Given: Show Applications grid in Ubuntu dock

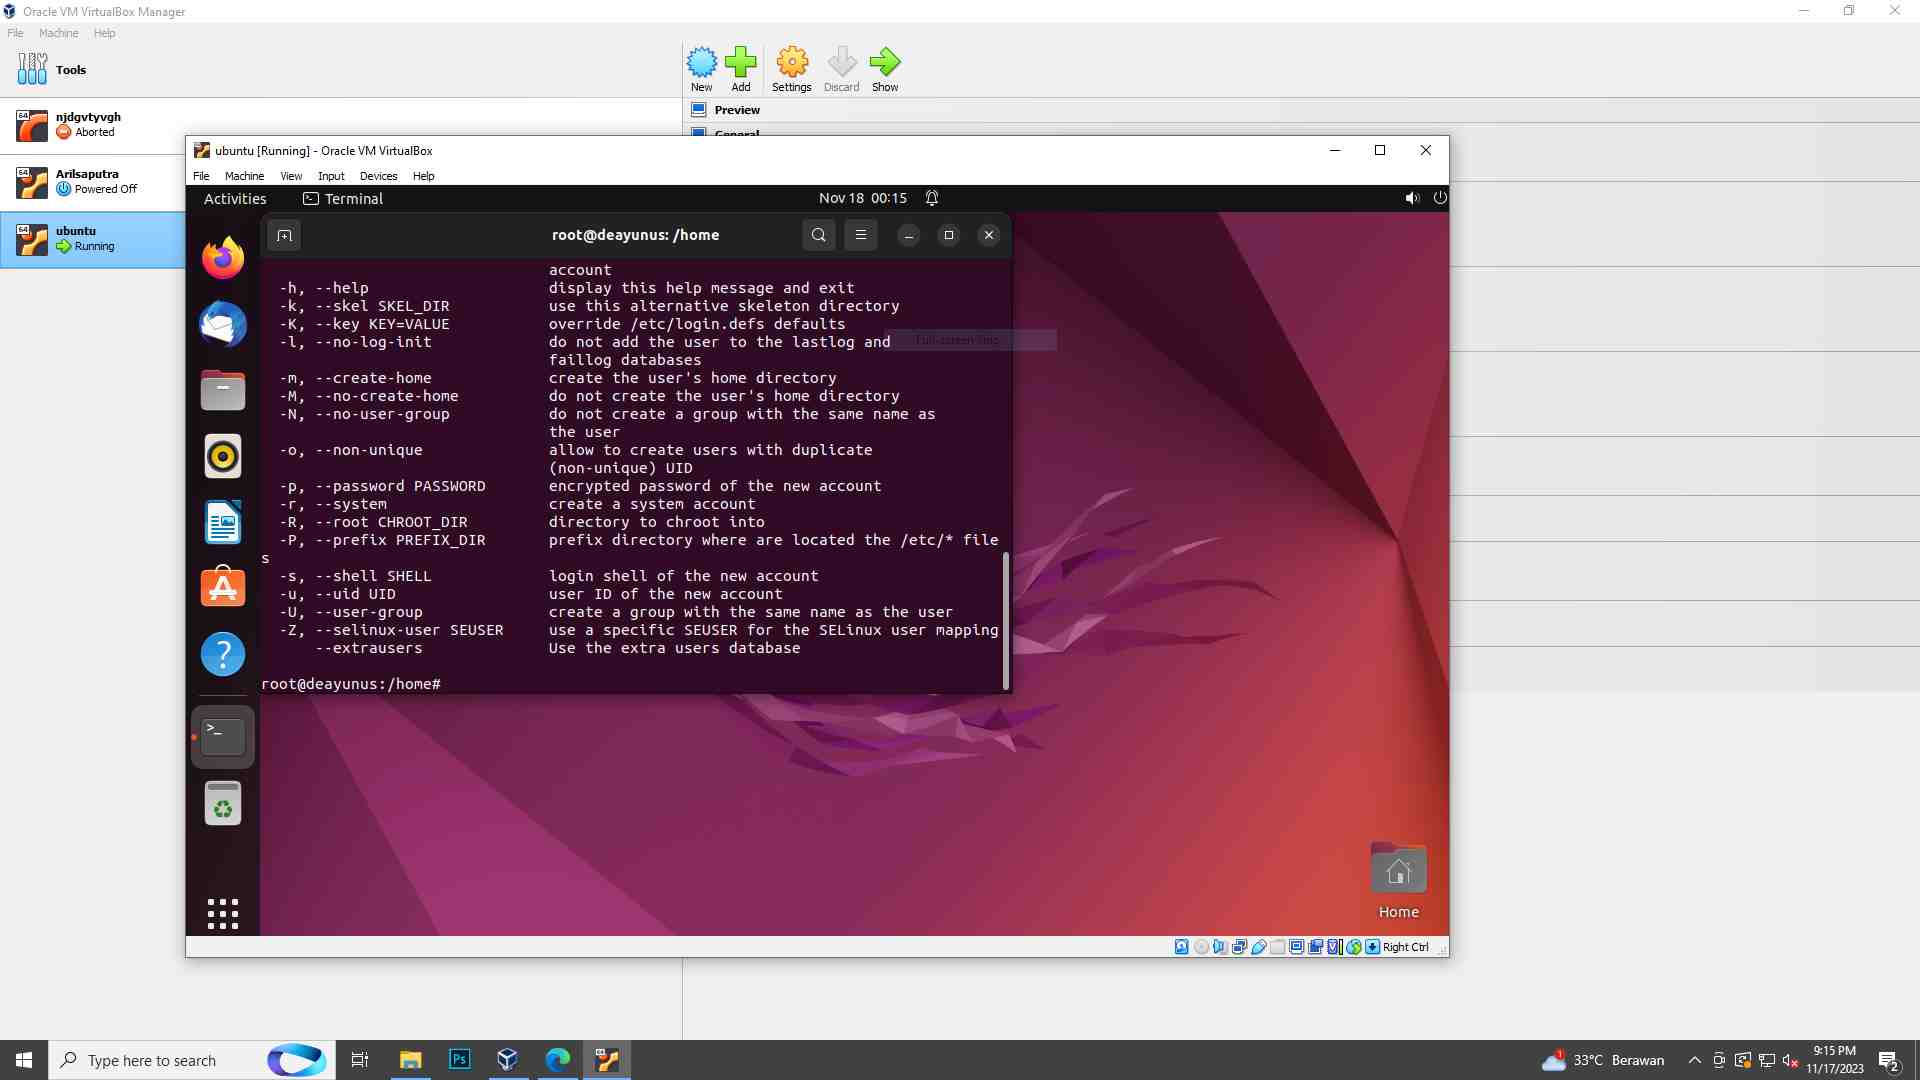Looking at the screenshot, I should point(223,913).
